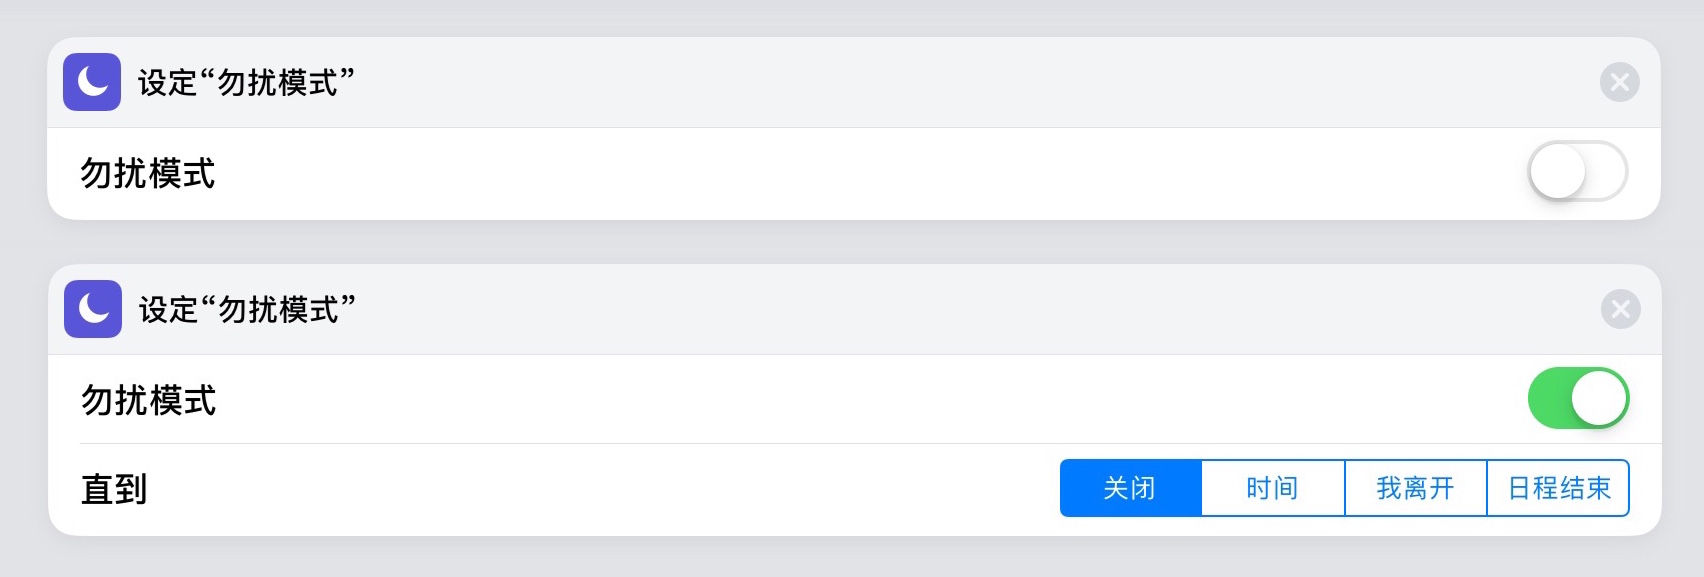Click the 勿扰模式 label in the second action
The height and width of the screenshot is (577, 1704).
pos(149,400)
